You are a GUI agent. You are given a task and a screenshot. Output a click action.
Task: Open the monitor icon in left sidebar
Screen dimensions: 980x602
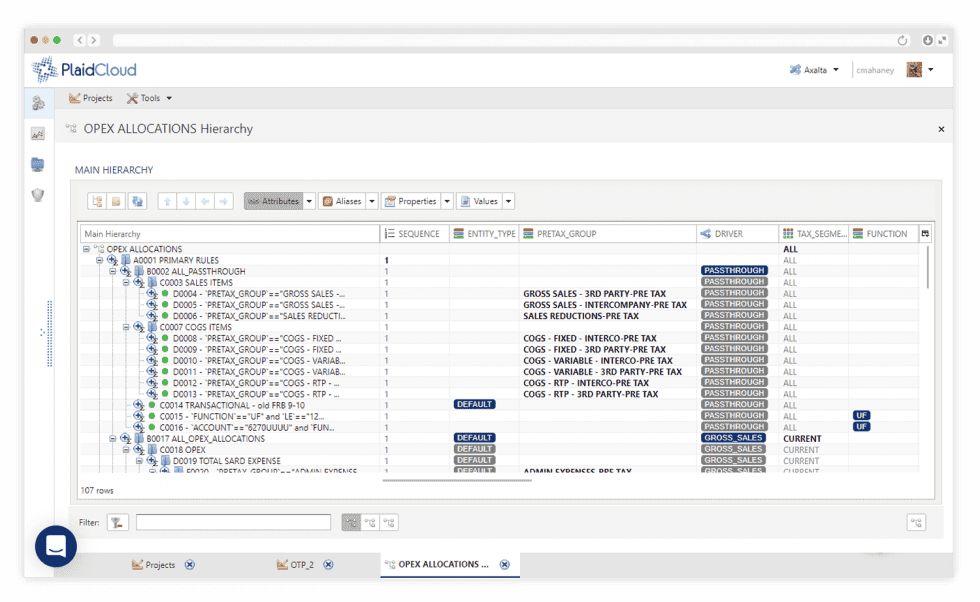click(38, 164)
